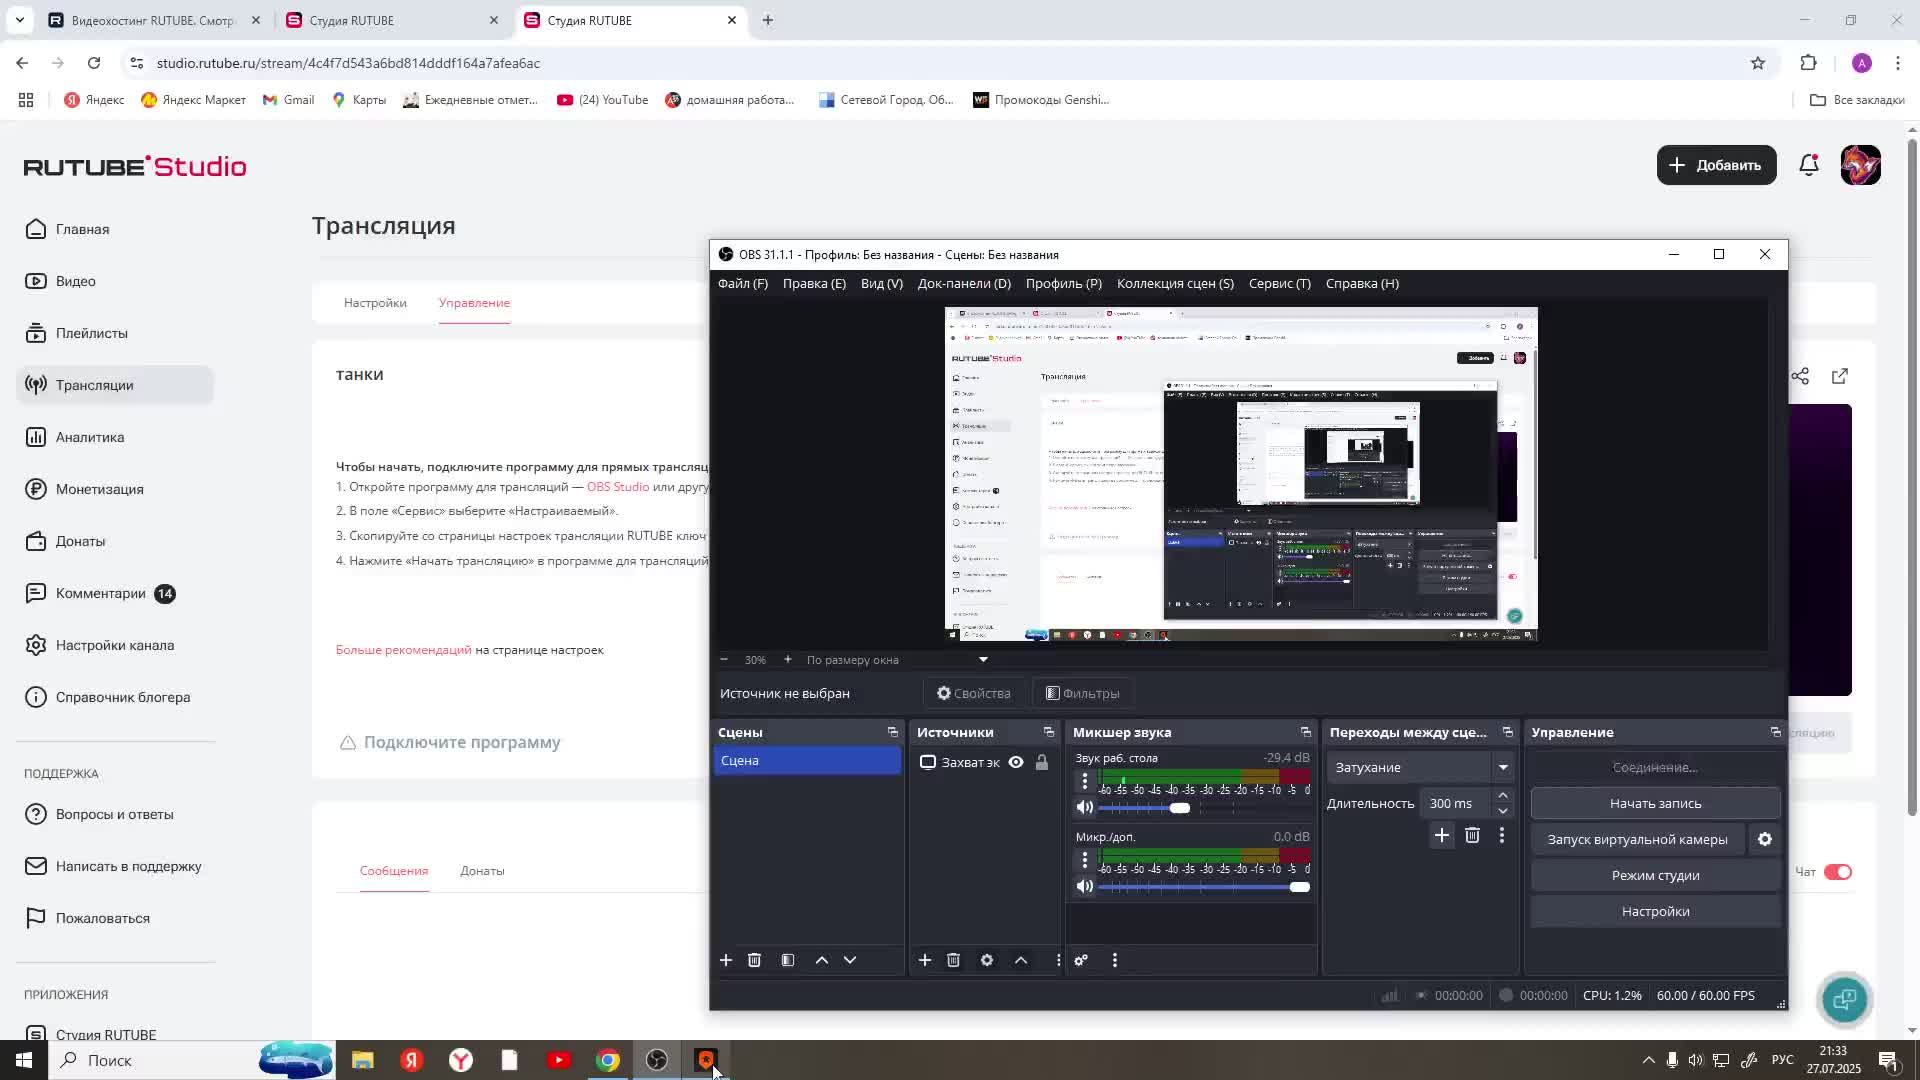Open the Коллекция сцен (S) menu

point(1175,283)
